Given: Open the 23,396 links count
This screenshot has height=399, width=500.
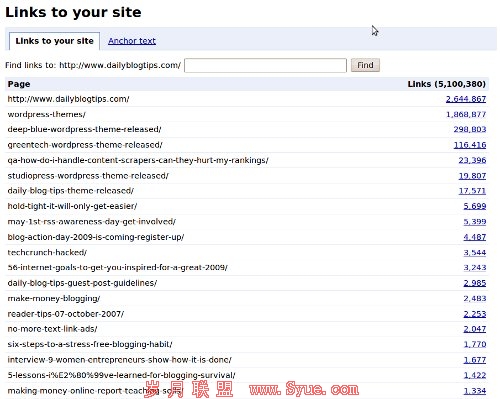Looking at the screenshot, I should tap(472, 160).
